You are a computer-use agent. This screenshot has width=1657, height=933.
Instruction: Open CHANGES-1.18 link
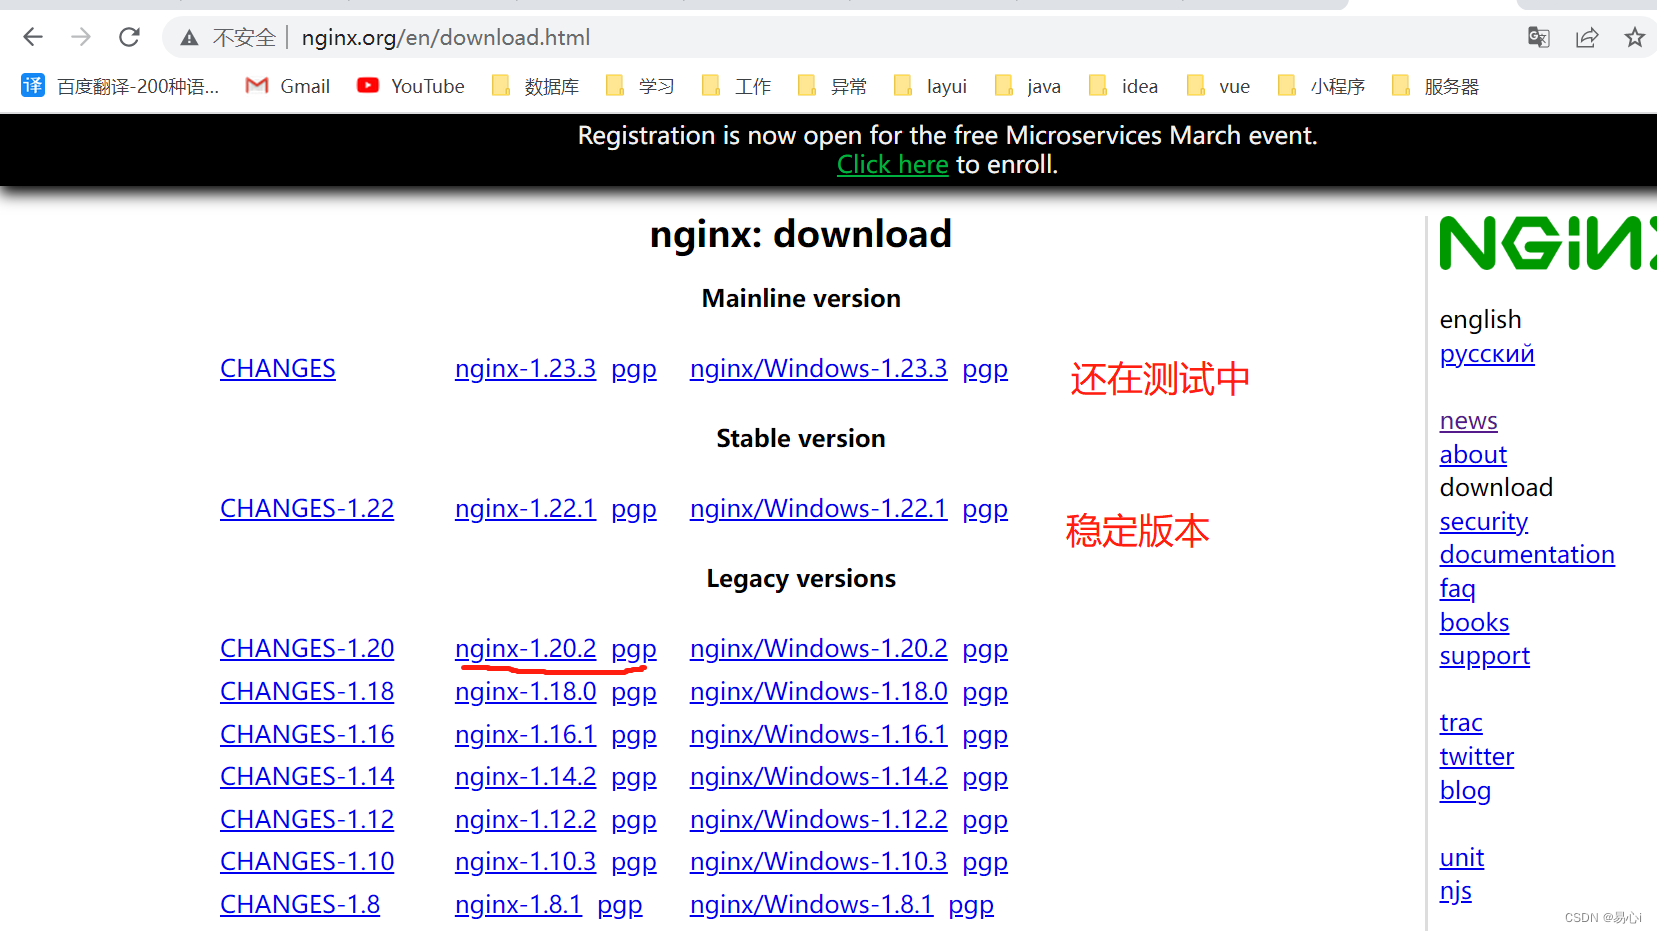(x=307, y=692)
